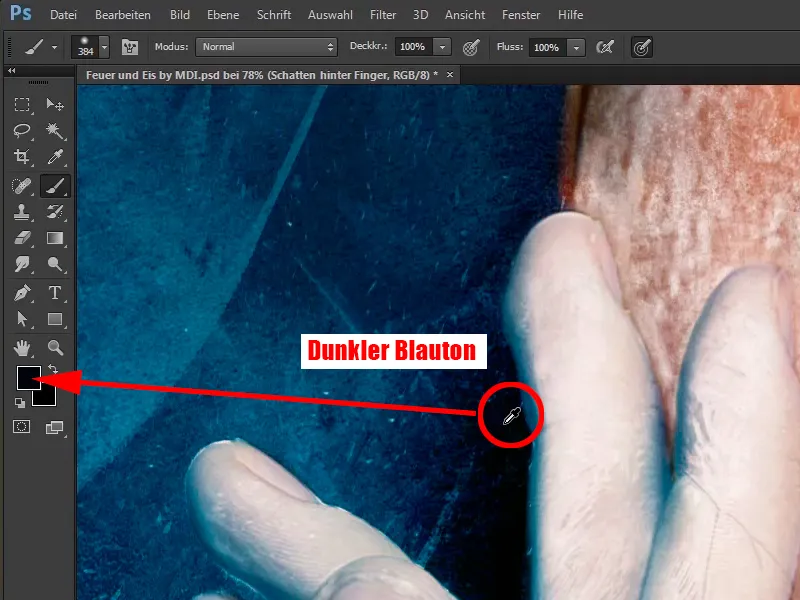The height and width of the screenshot is (600, 800).
Task: Toggle pressure control for opacity
Action: 471,47
